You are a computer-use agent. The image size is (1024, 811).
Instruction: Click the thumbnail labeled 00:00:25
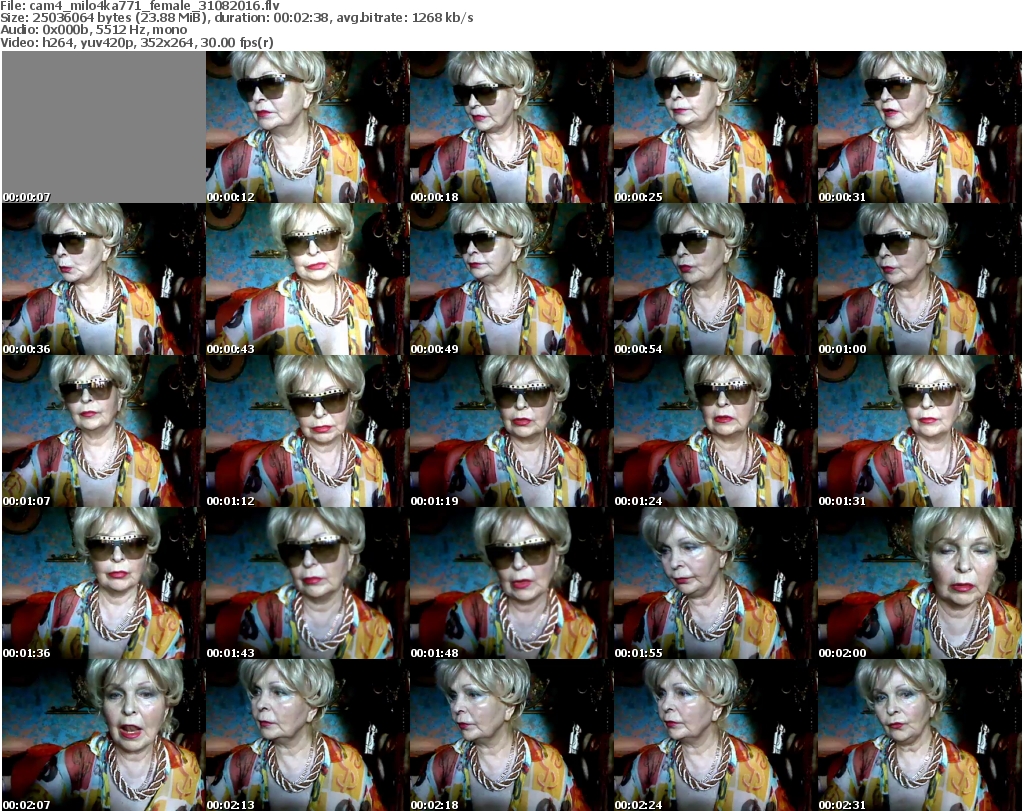click(715, 127)
